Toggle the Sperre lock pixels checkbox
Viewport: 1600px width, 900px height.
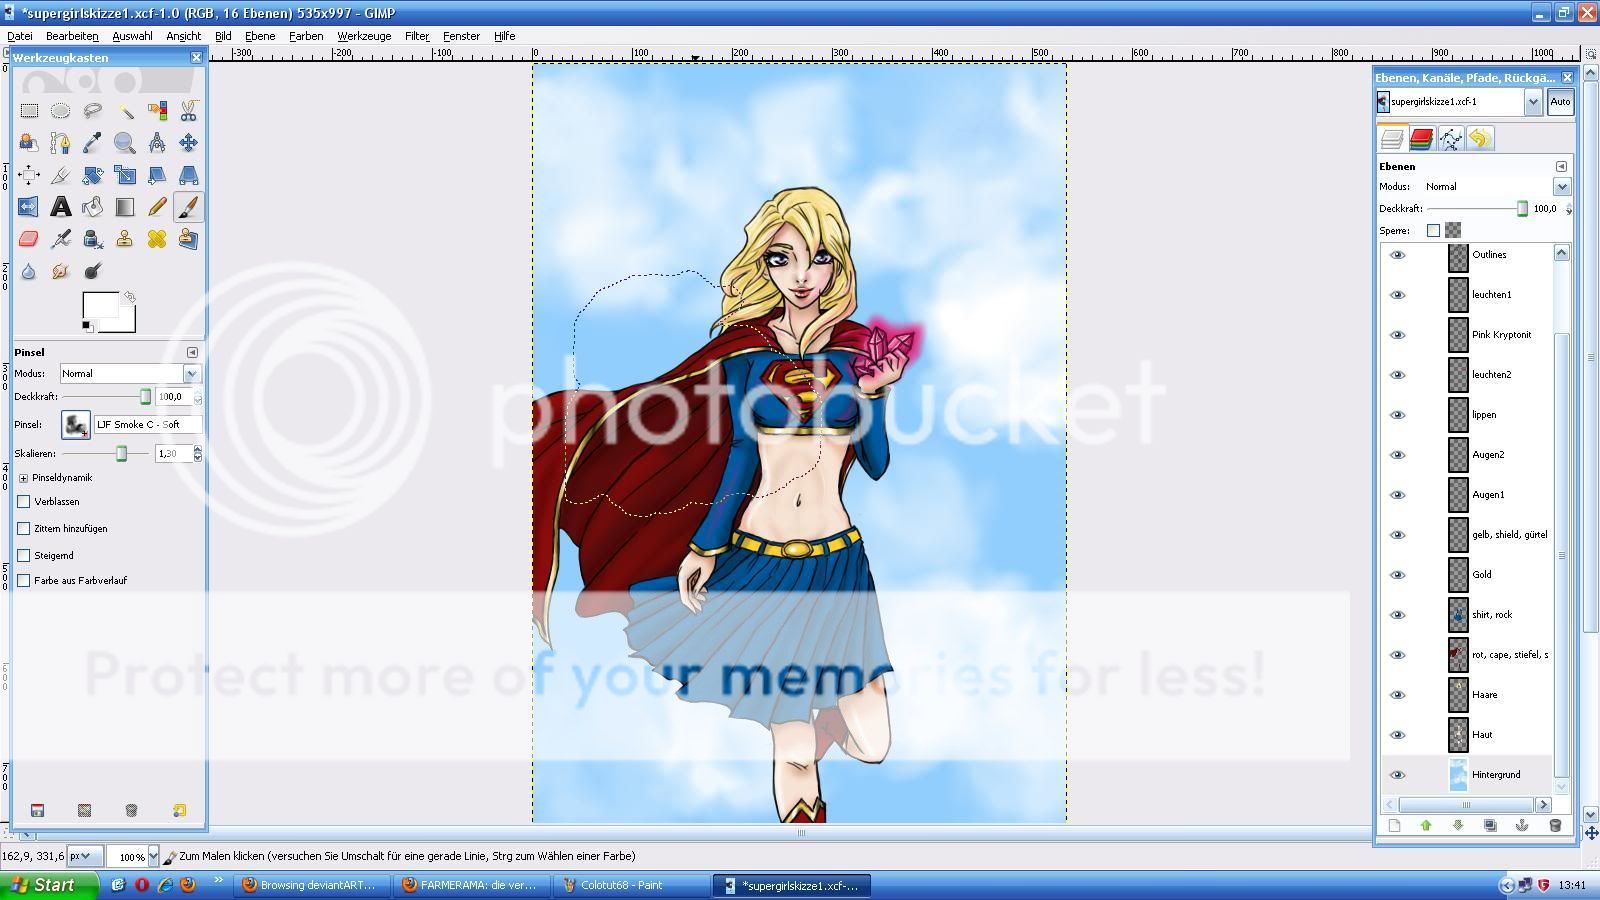[x=1433, y=230]
